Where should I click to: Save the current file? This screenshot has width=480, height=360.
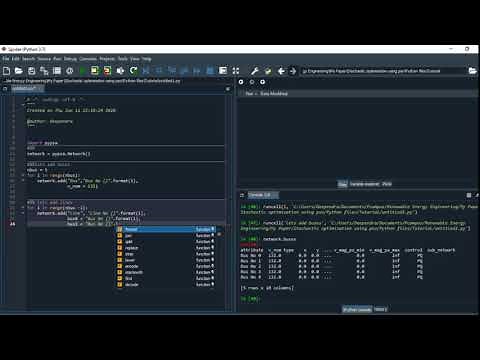31,71
